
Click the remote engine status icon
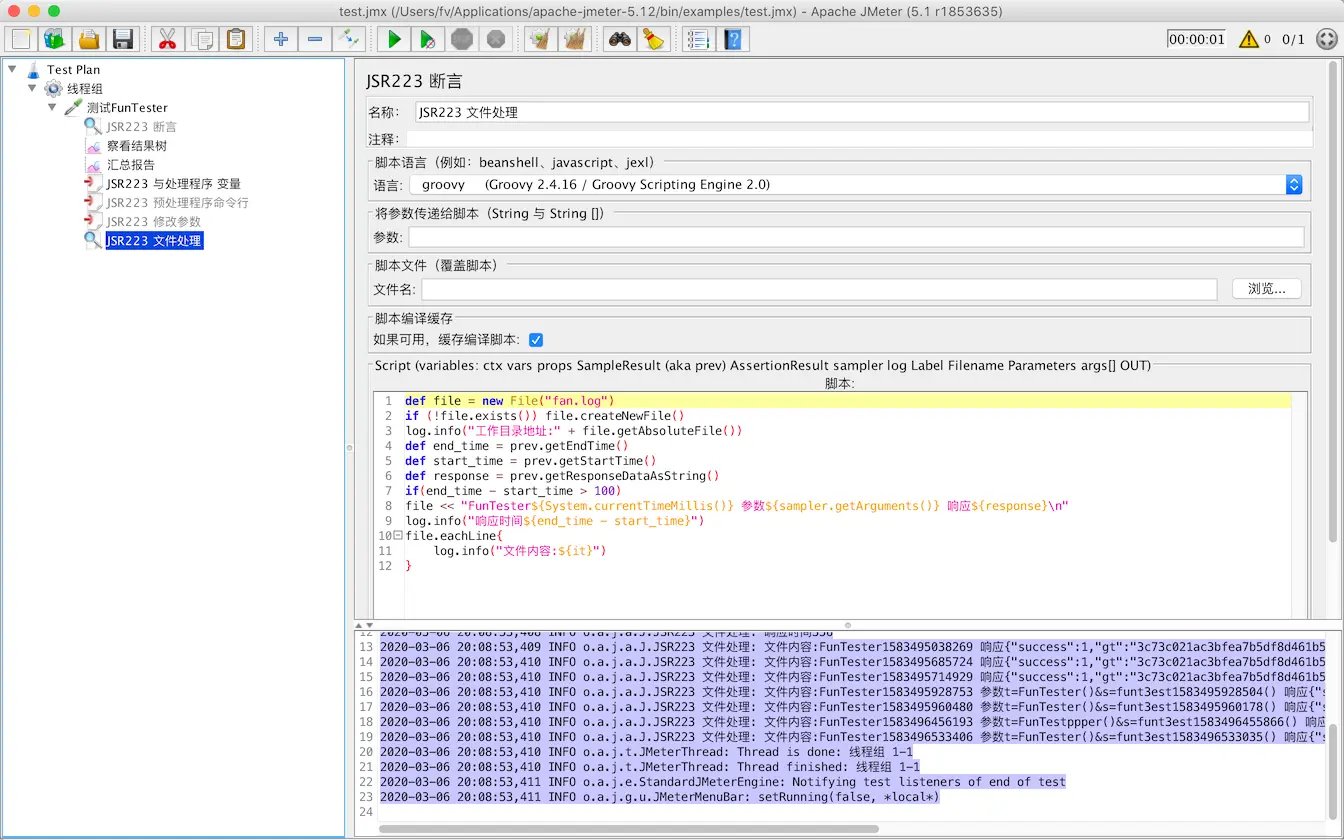[x=1326, y=39]
